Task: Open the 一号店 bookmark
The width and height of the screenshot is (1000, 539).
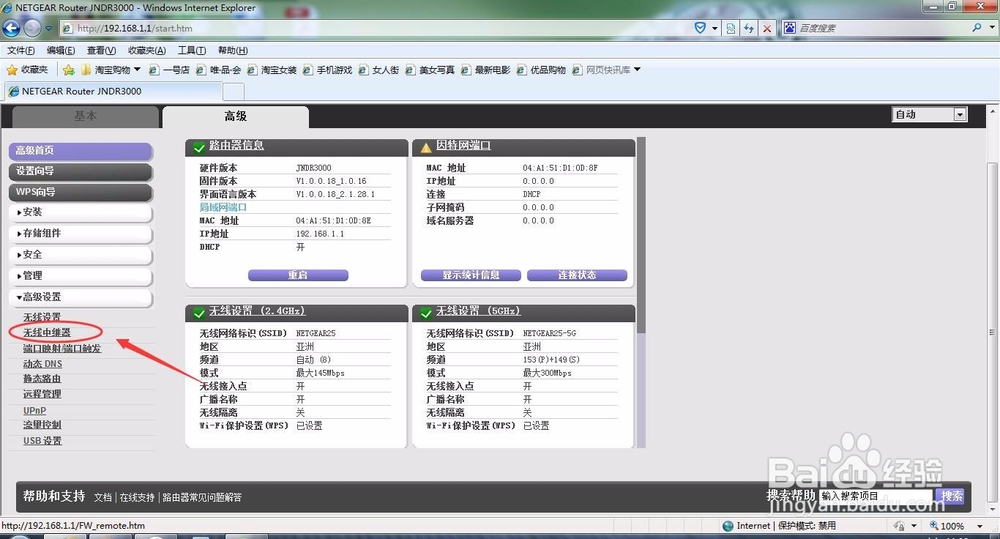Action: click(169, 70)
